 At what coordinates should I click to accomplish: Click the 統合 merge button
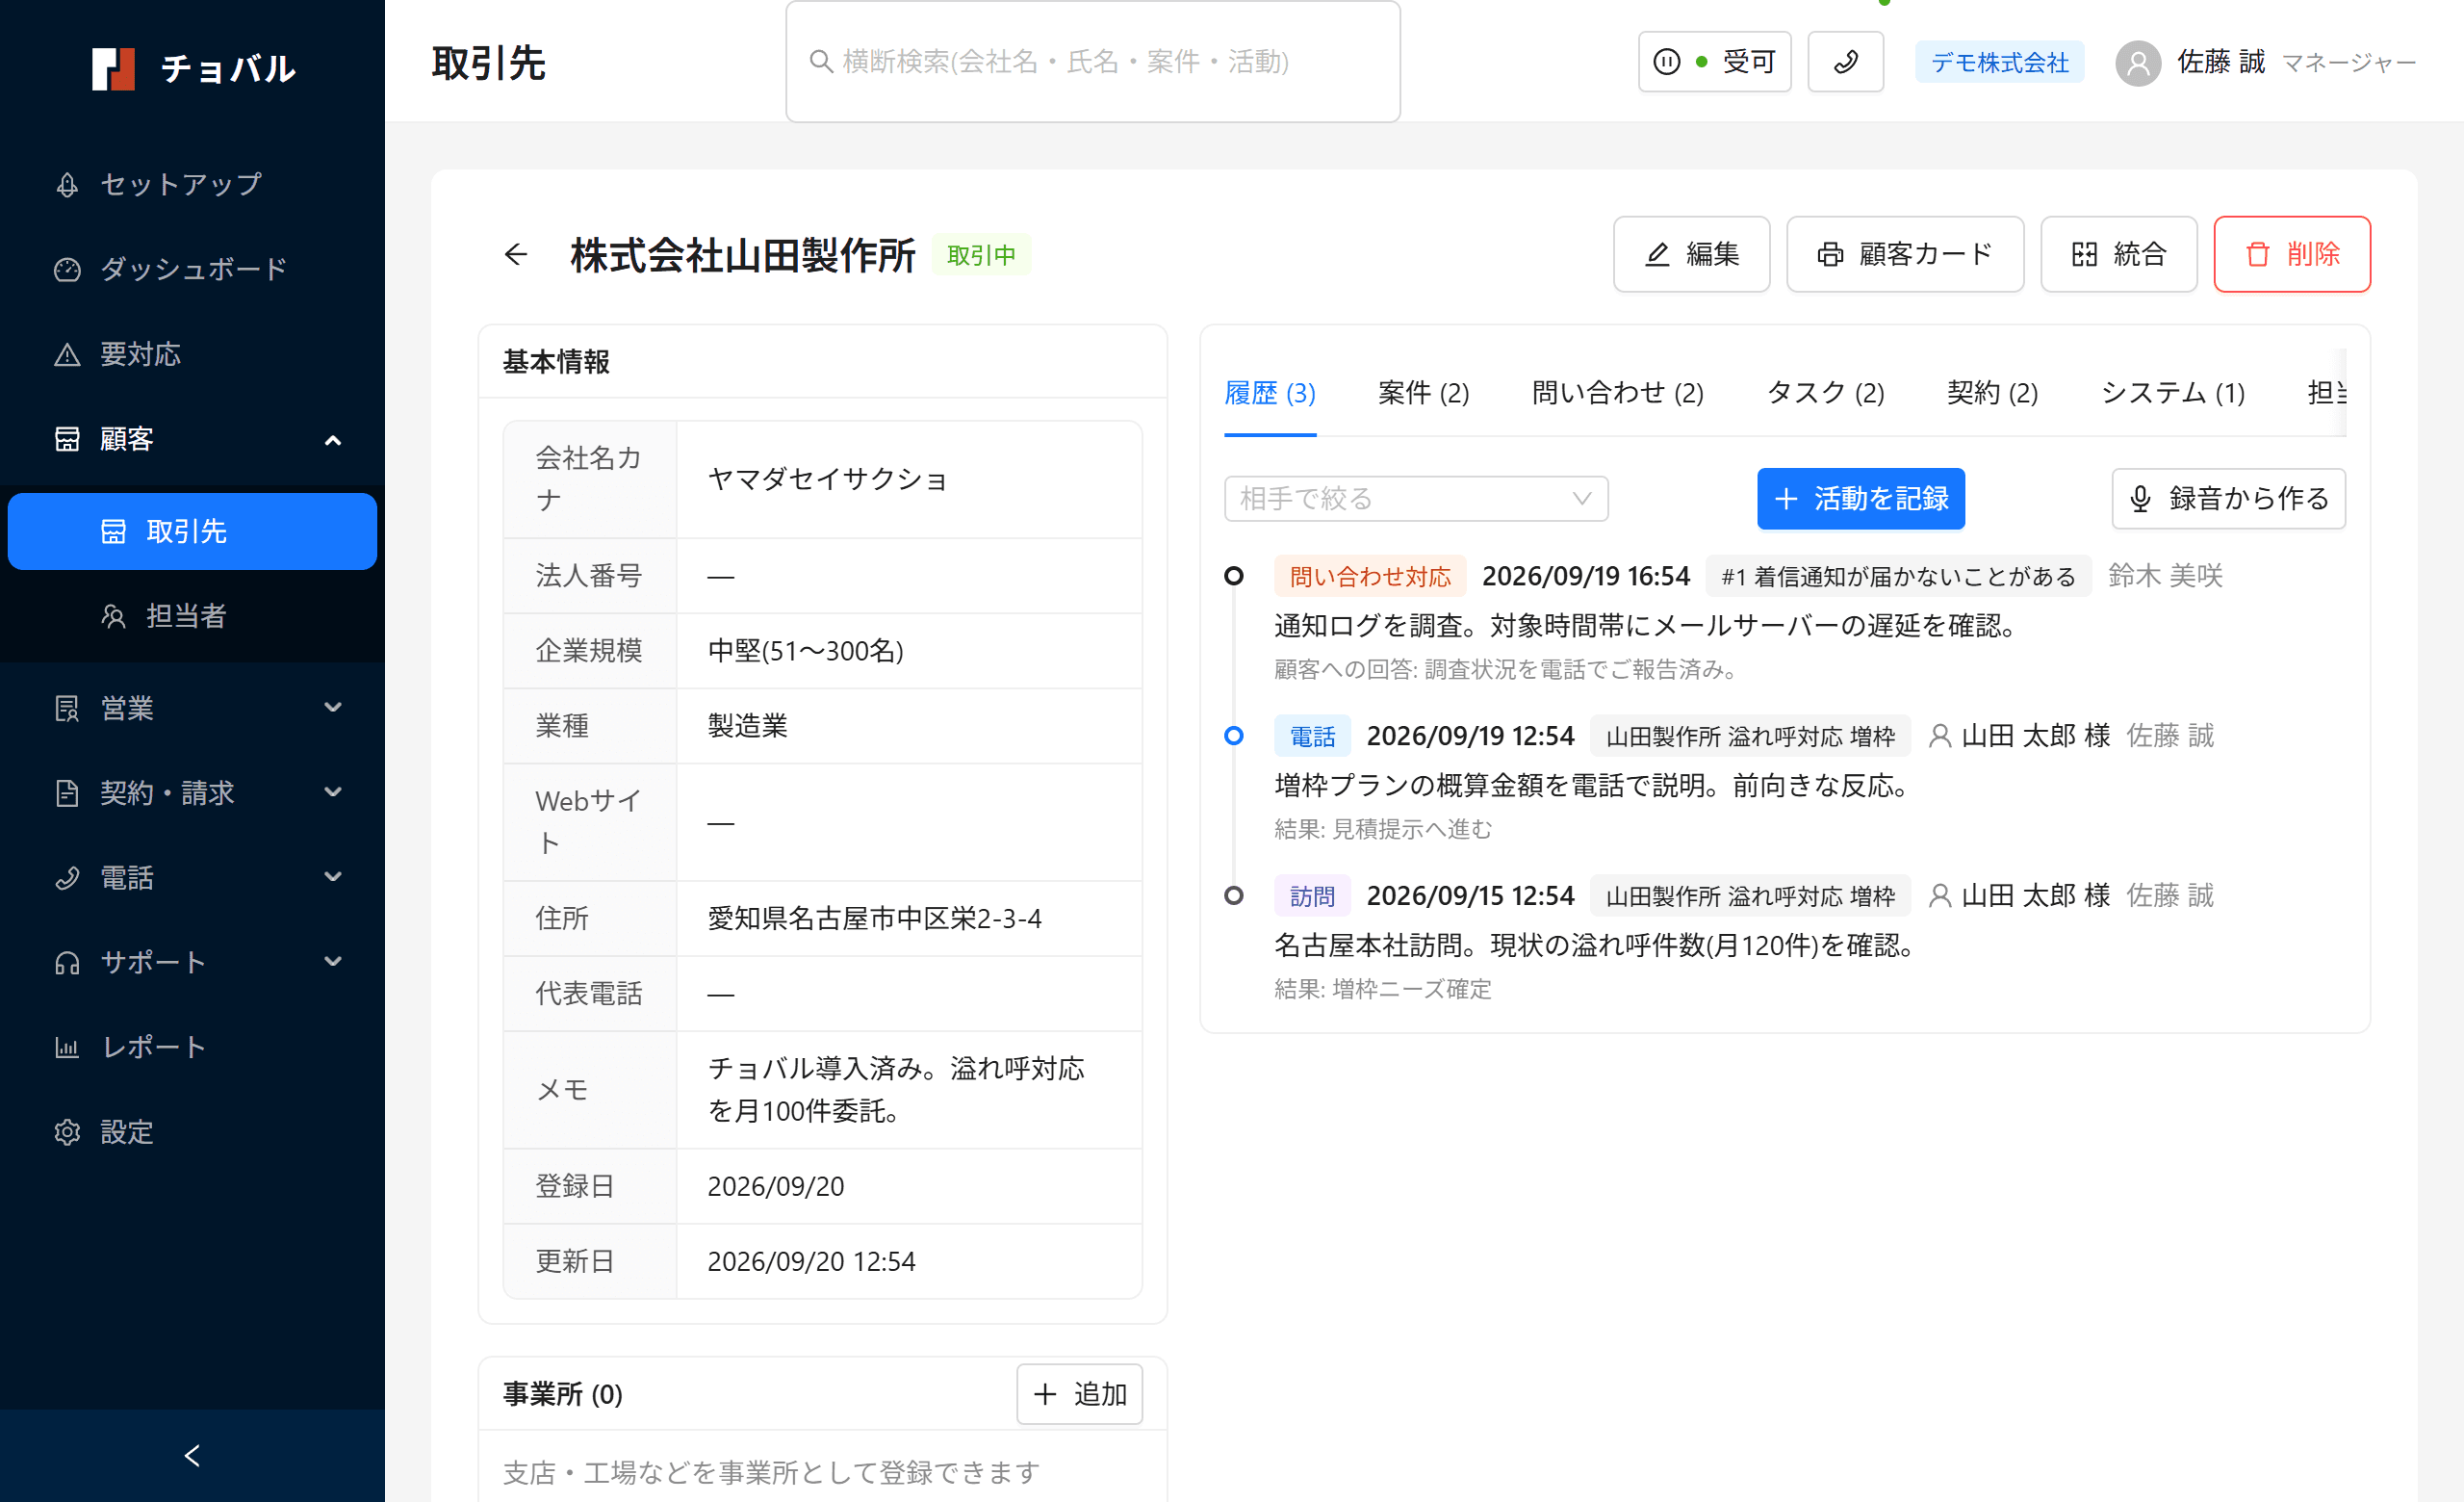click(2118, 254)
